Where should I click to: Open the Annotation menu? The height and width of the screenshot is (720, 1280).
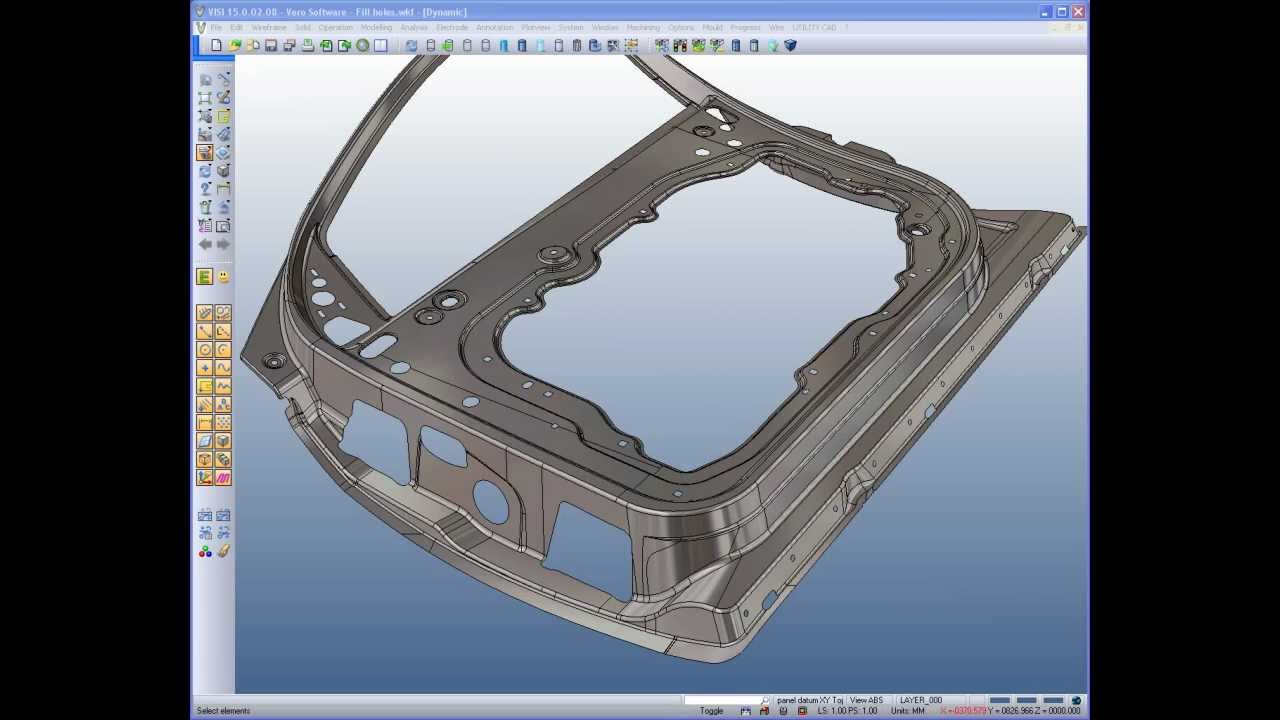[494, 28]
